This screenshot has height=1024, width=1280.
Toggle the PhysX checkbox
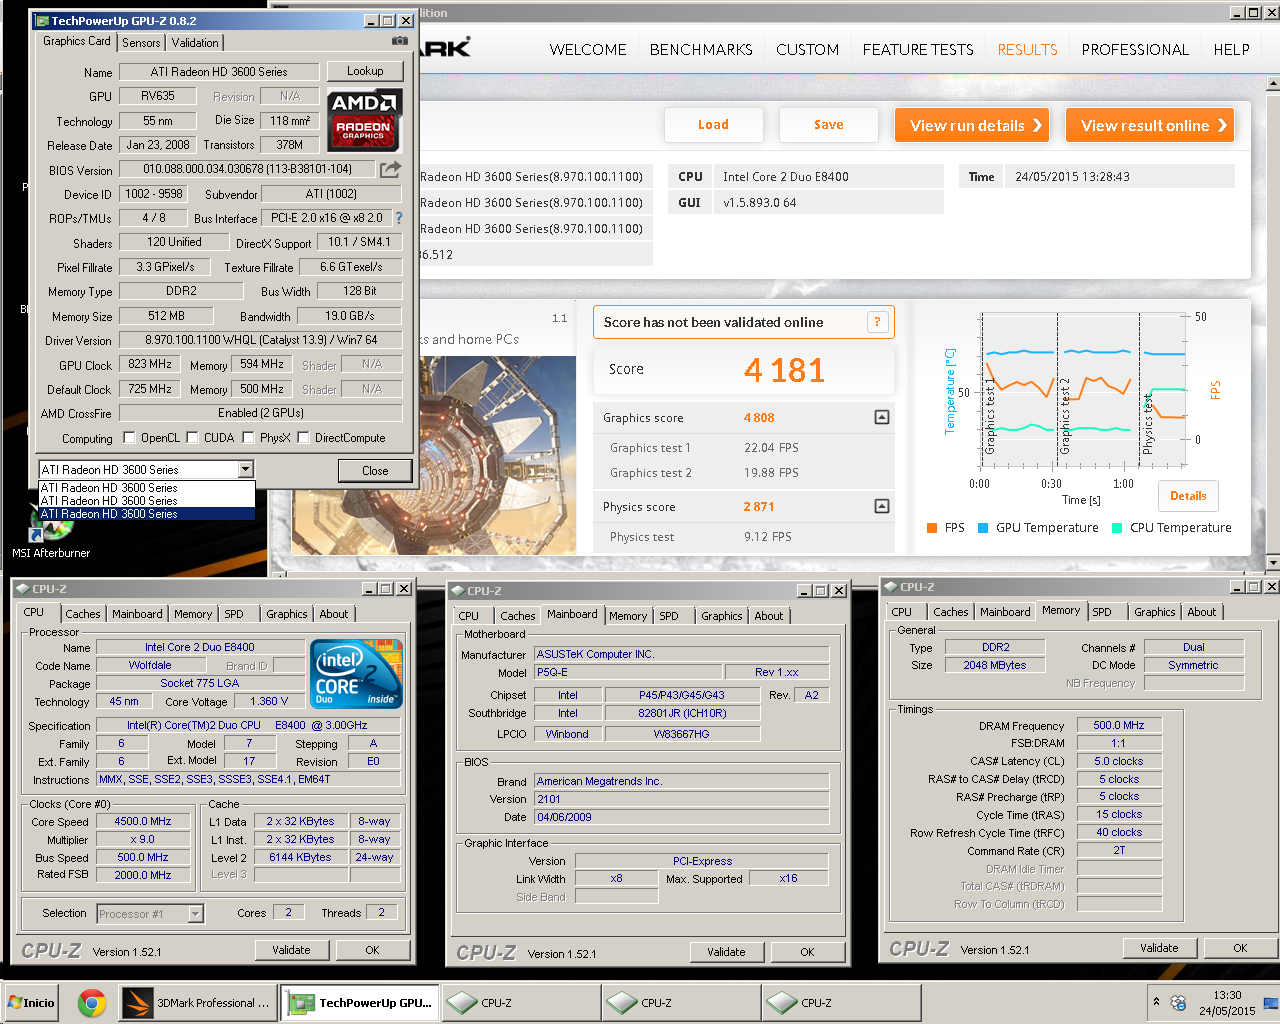coord(248,438)
